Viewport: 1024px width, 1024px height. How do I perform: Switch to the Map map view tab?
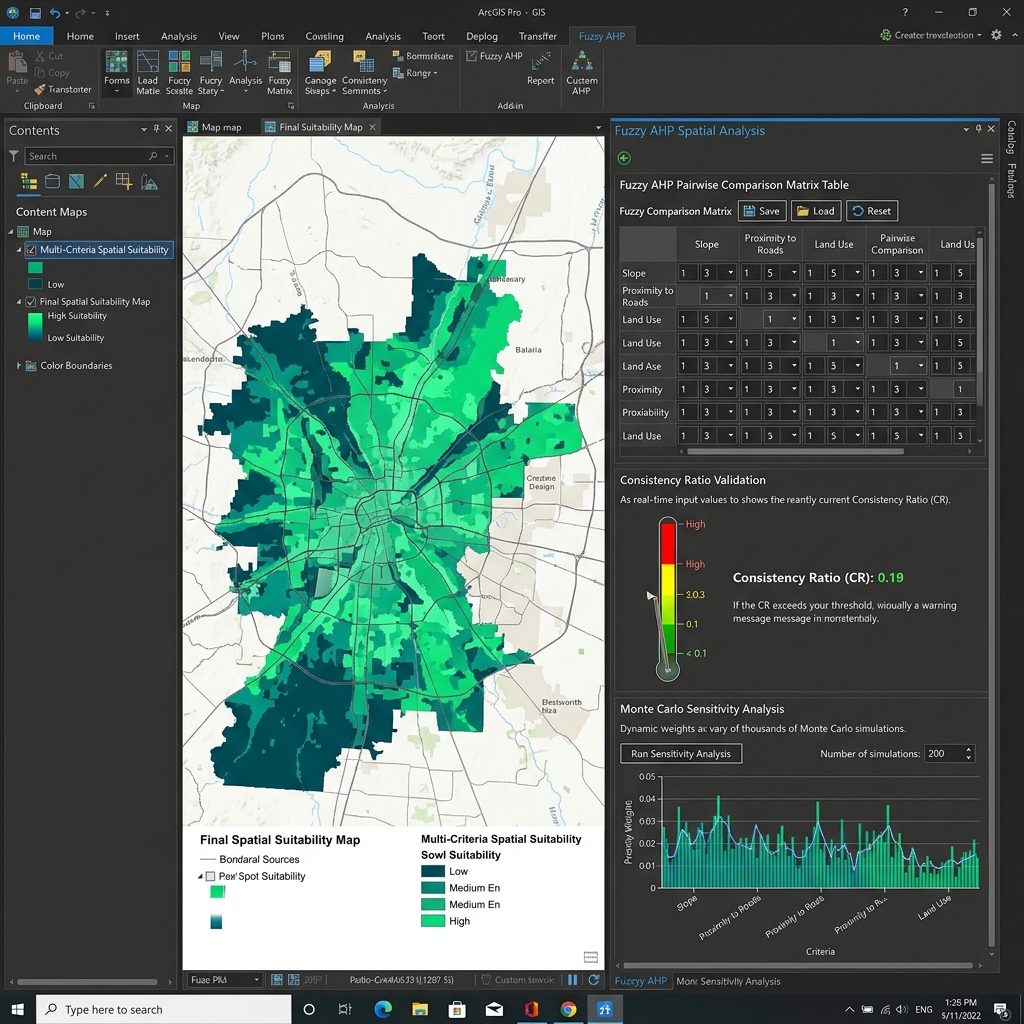click(x=215, y=127)
